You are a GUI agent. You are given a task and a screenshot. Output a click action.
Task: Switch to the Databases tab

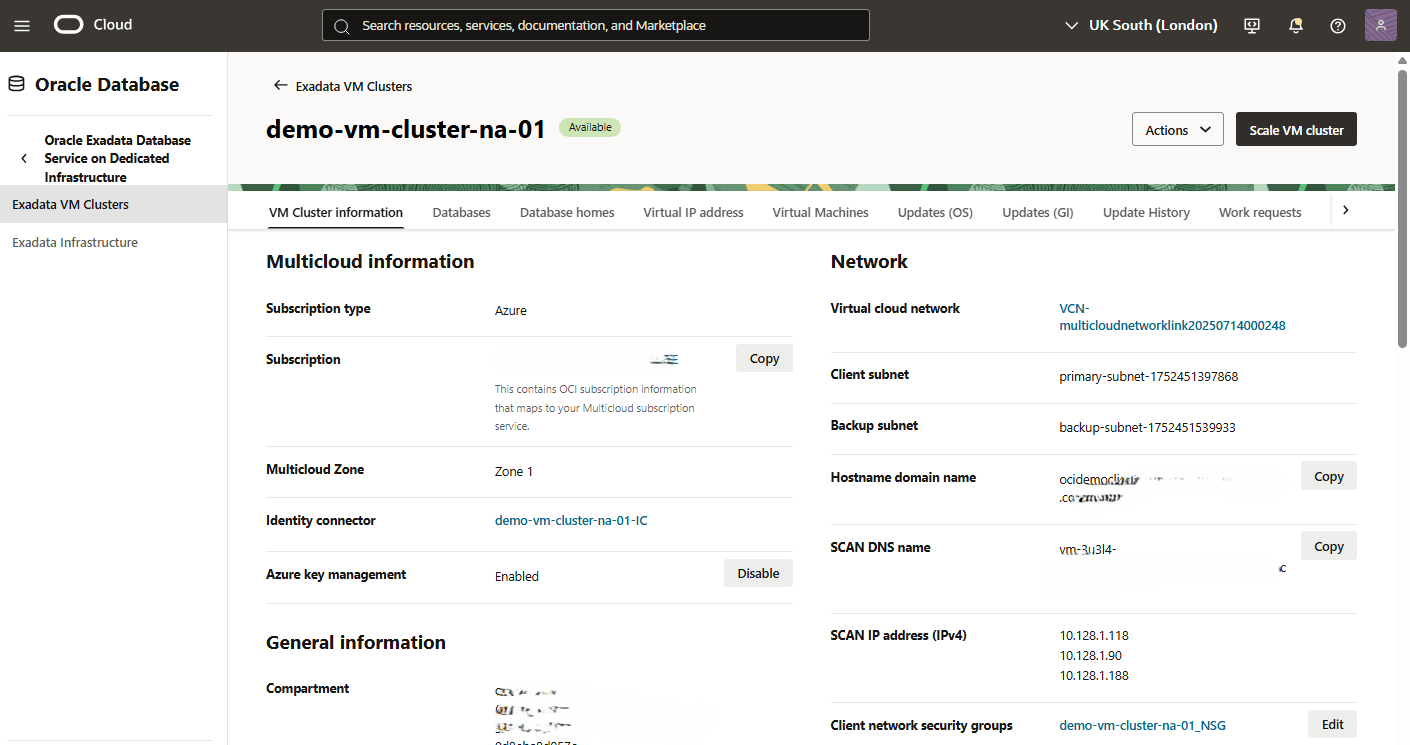(461, 212)
